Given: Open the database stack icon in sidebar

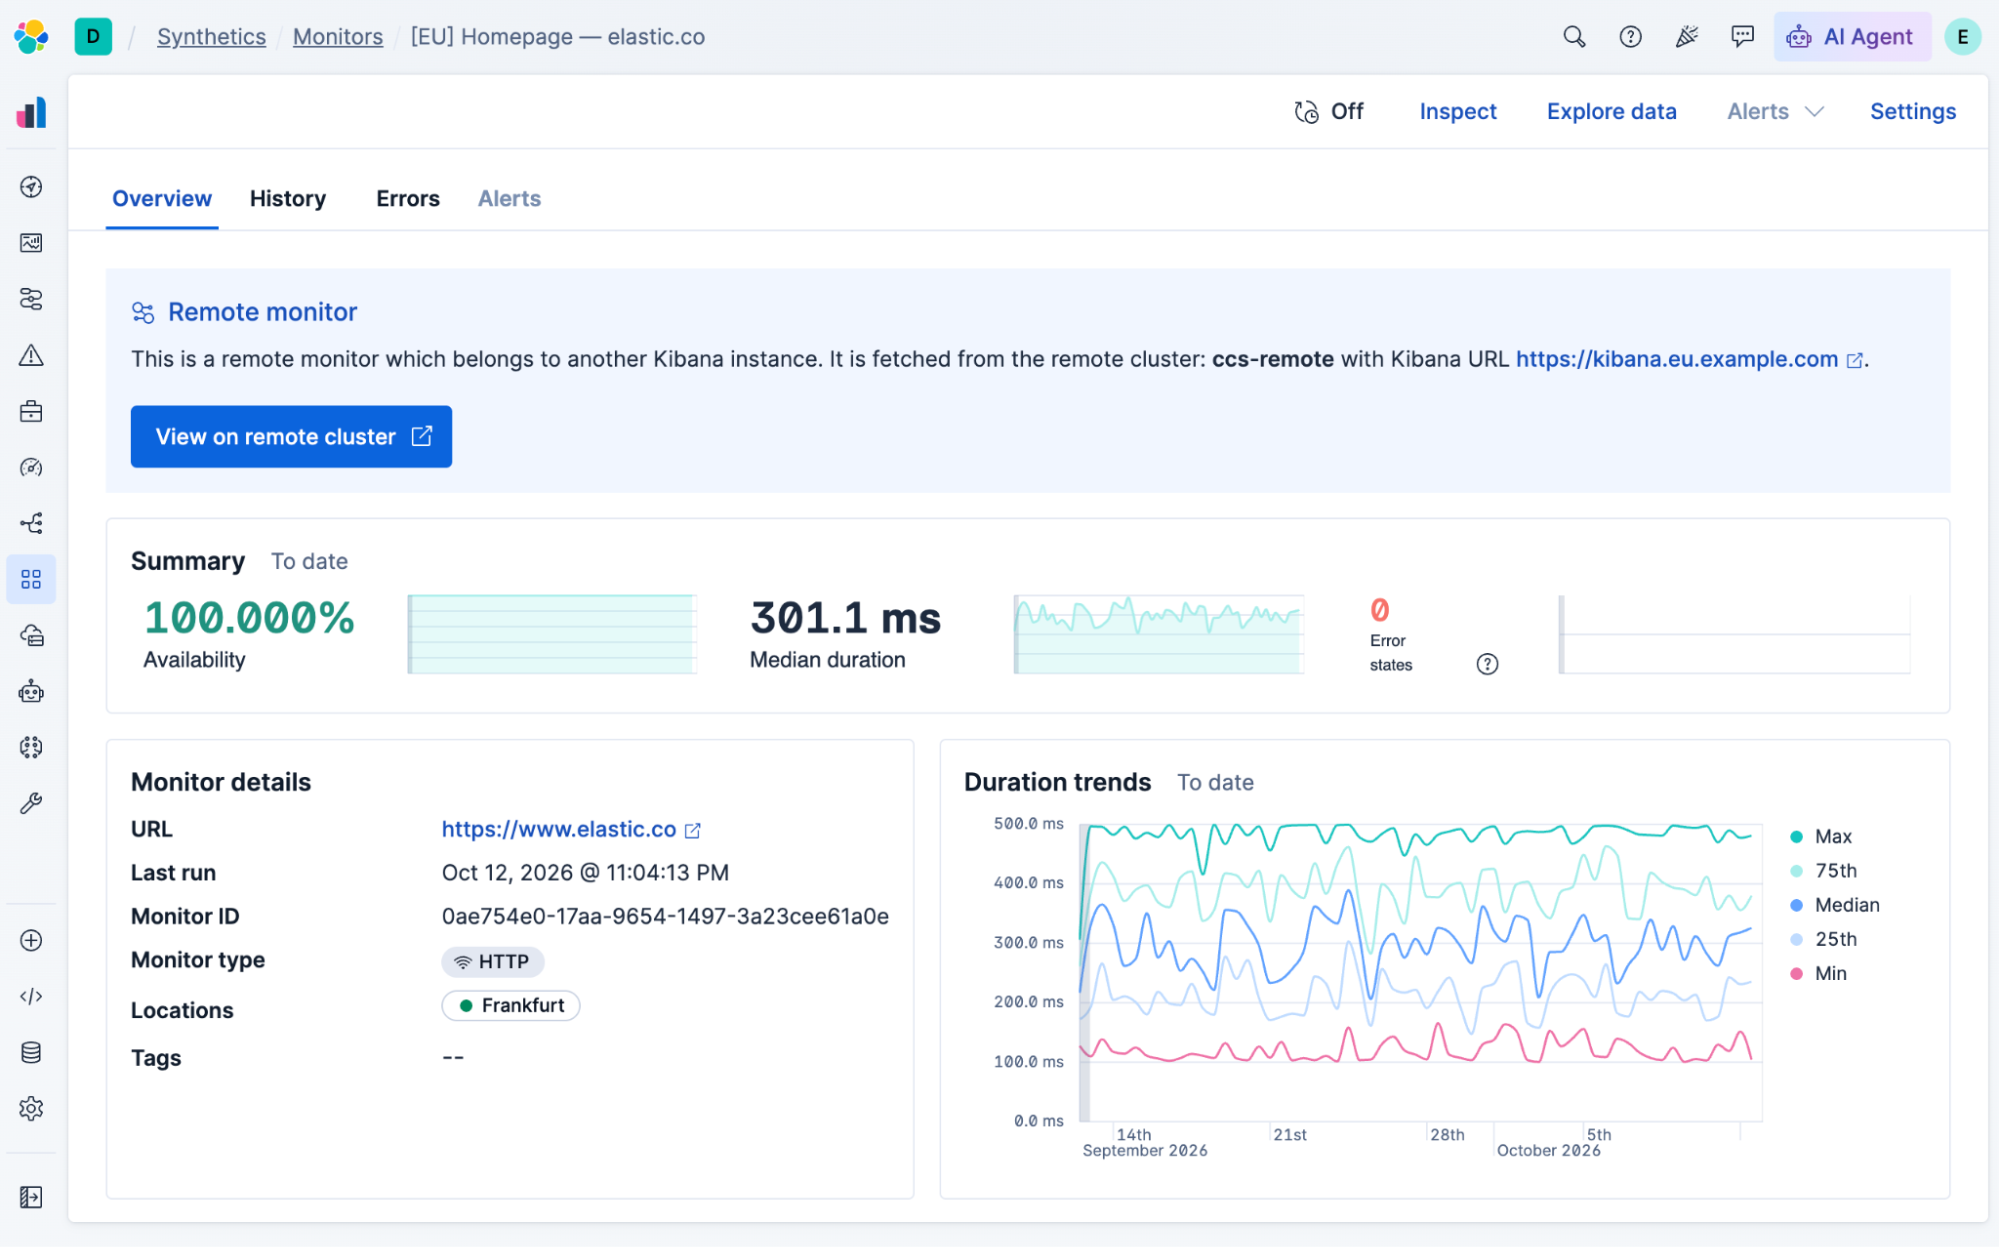Looking at the screenshot, I should tap(31, 1052).
